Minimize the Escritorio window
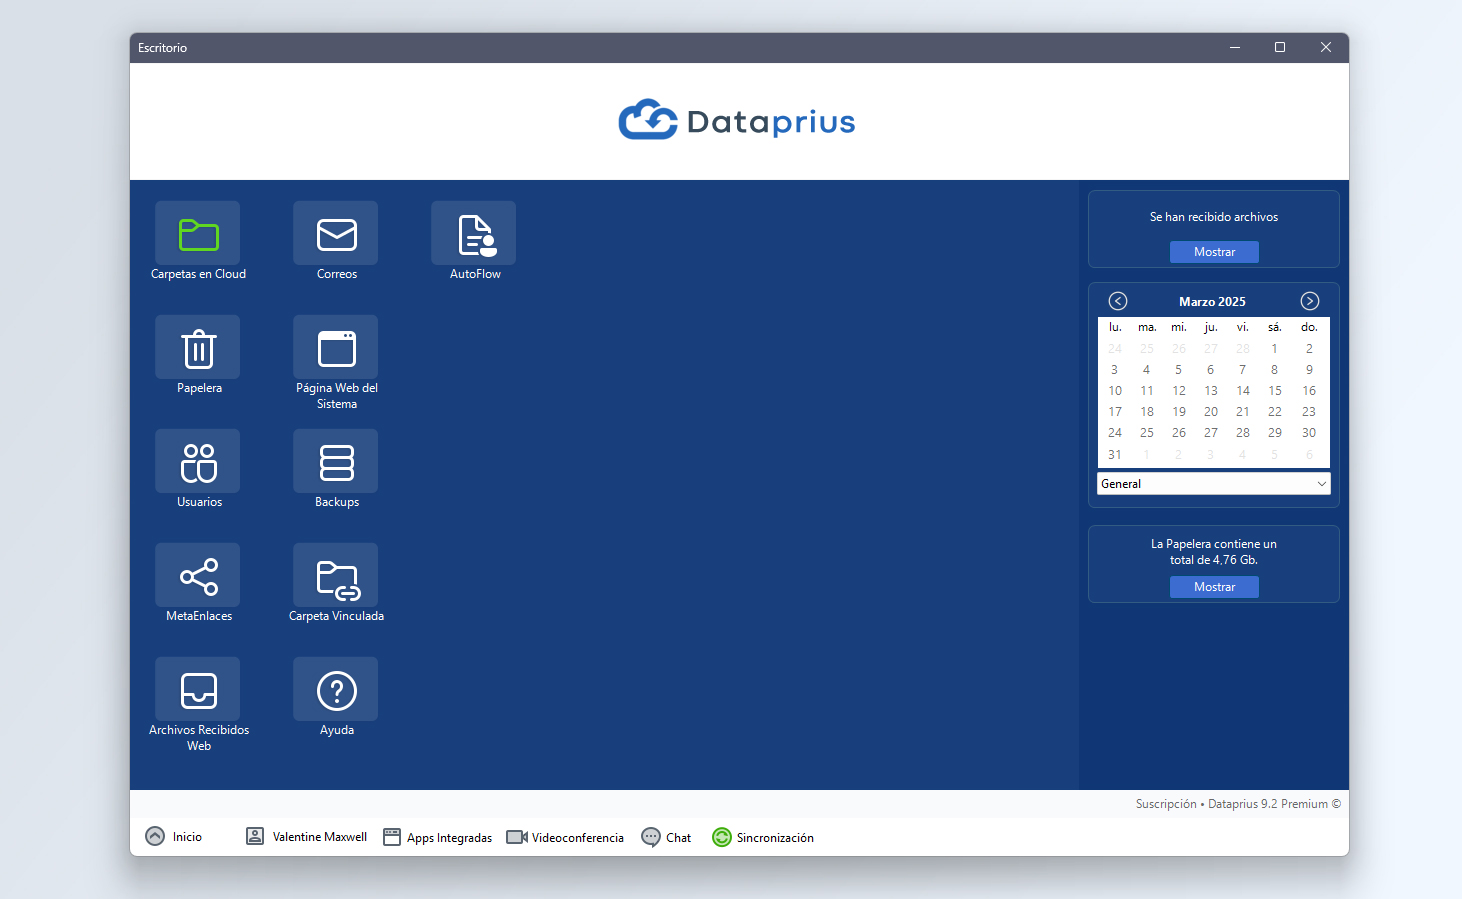This screenshot has width=1462, height=899. pos(1235,47)
